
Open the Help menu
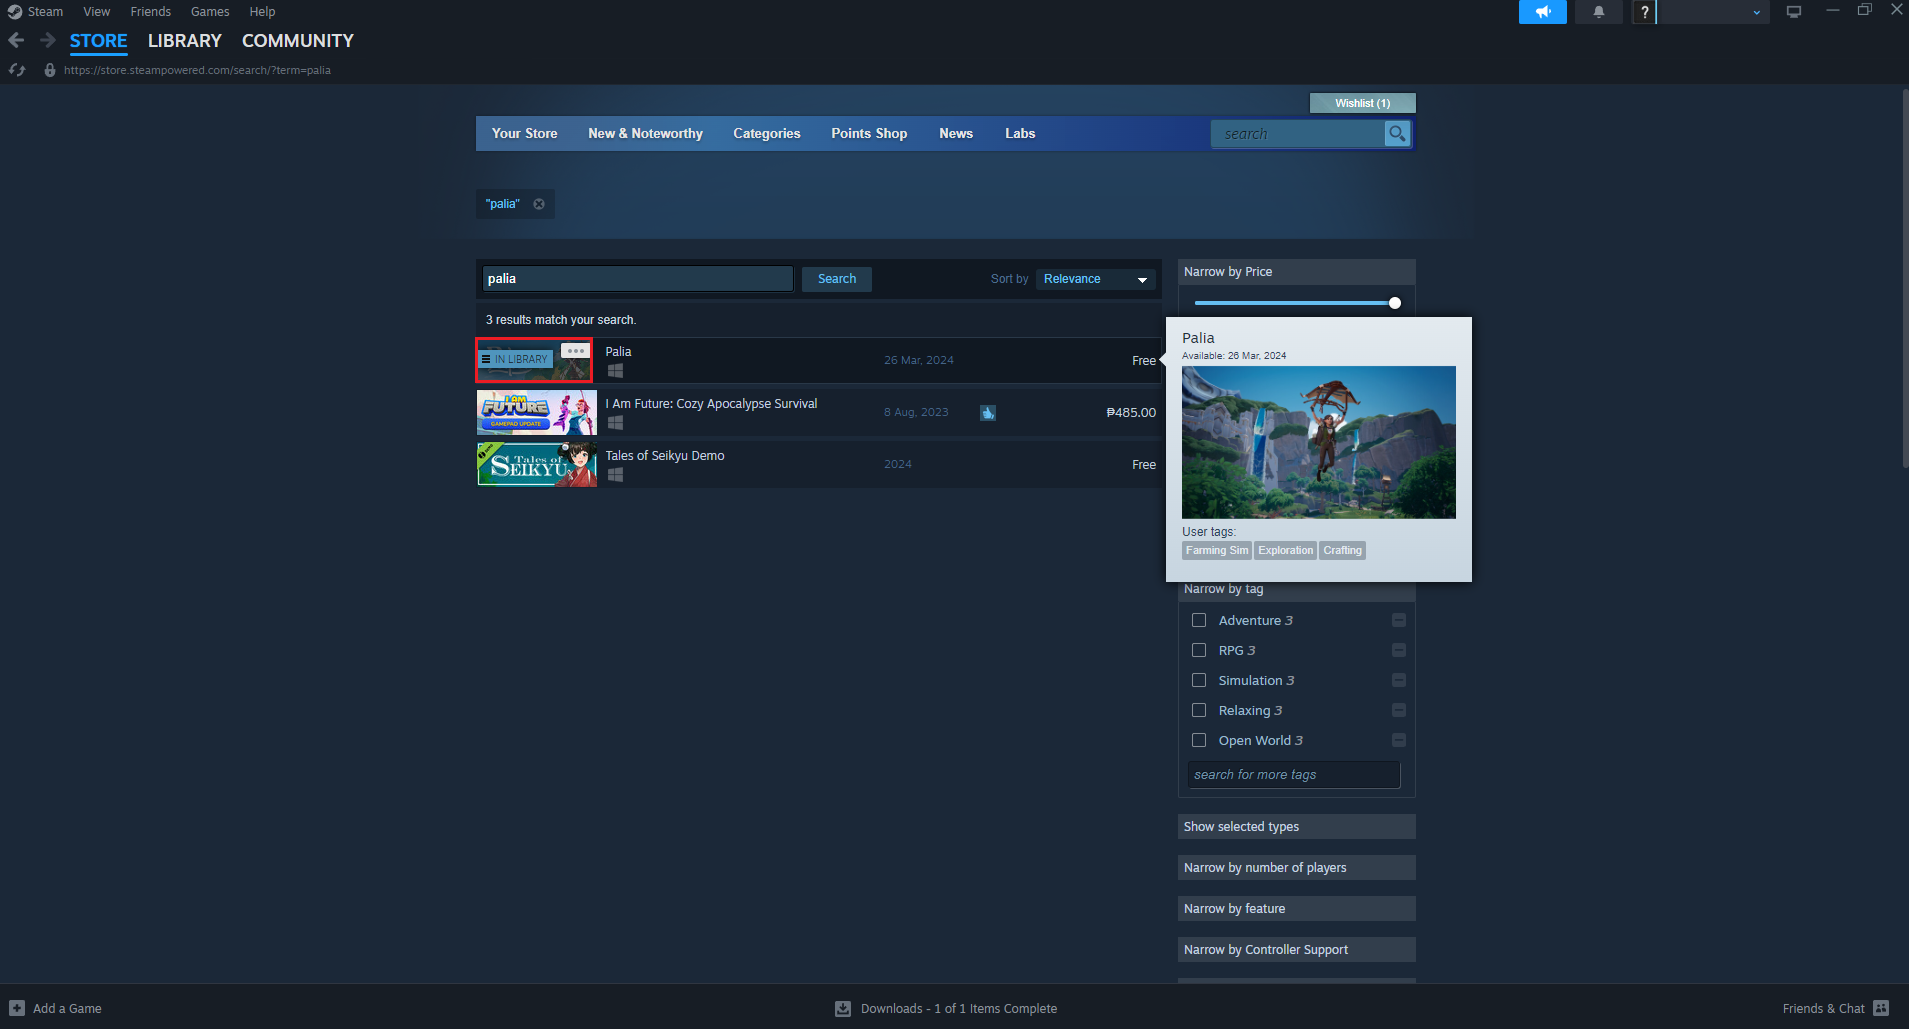click(262, 12)
